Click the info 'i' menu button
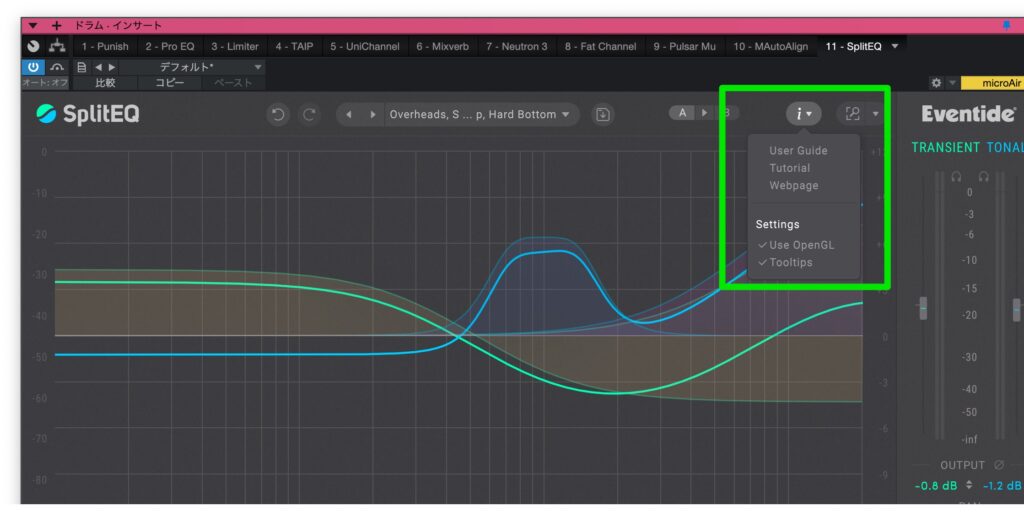Screen dimensions: 1024x523 click(803, 114)
